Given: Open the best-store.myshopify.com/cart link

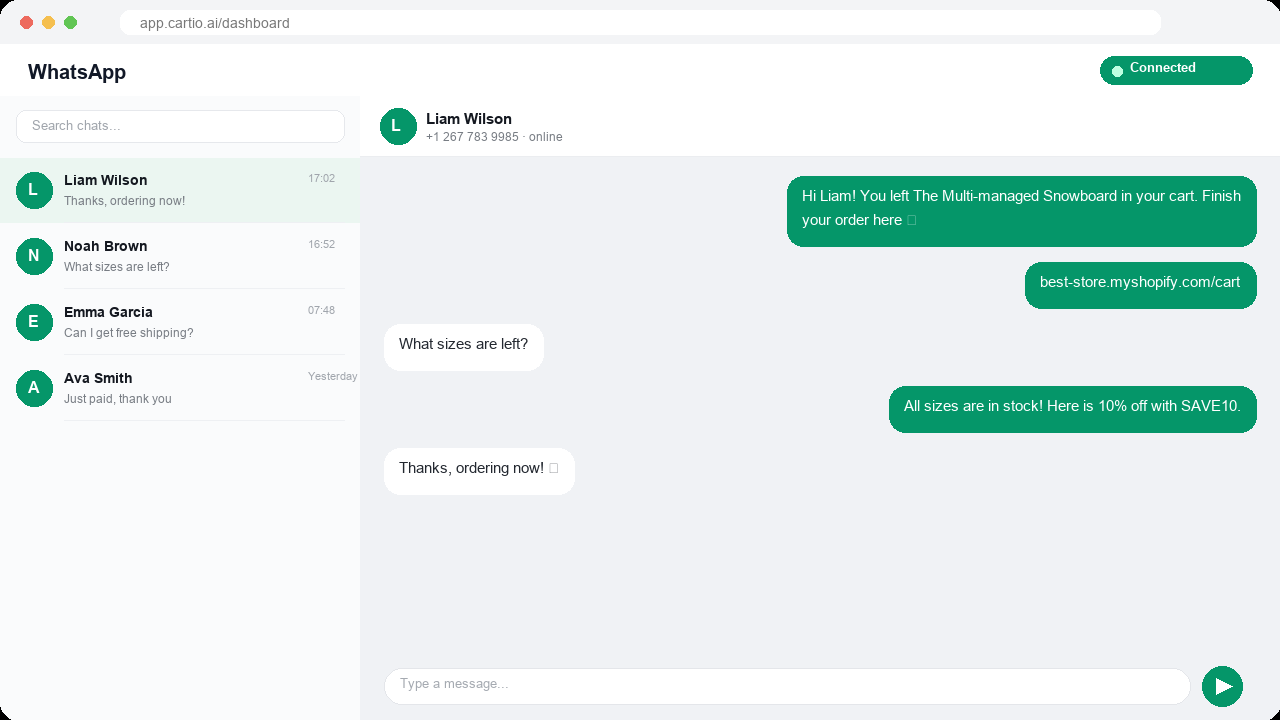Looking at the screenshot, I should coord(1140,282).
